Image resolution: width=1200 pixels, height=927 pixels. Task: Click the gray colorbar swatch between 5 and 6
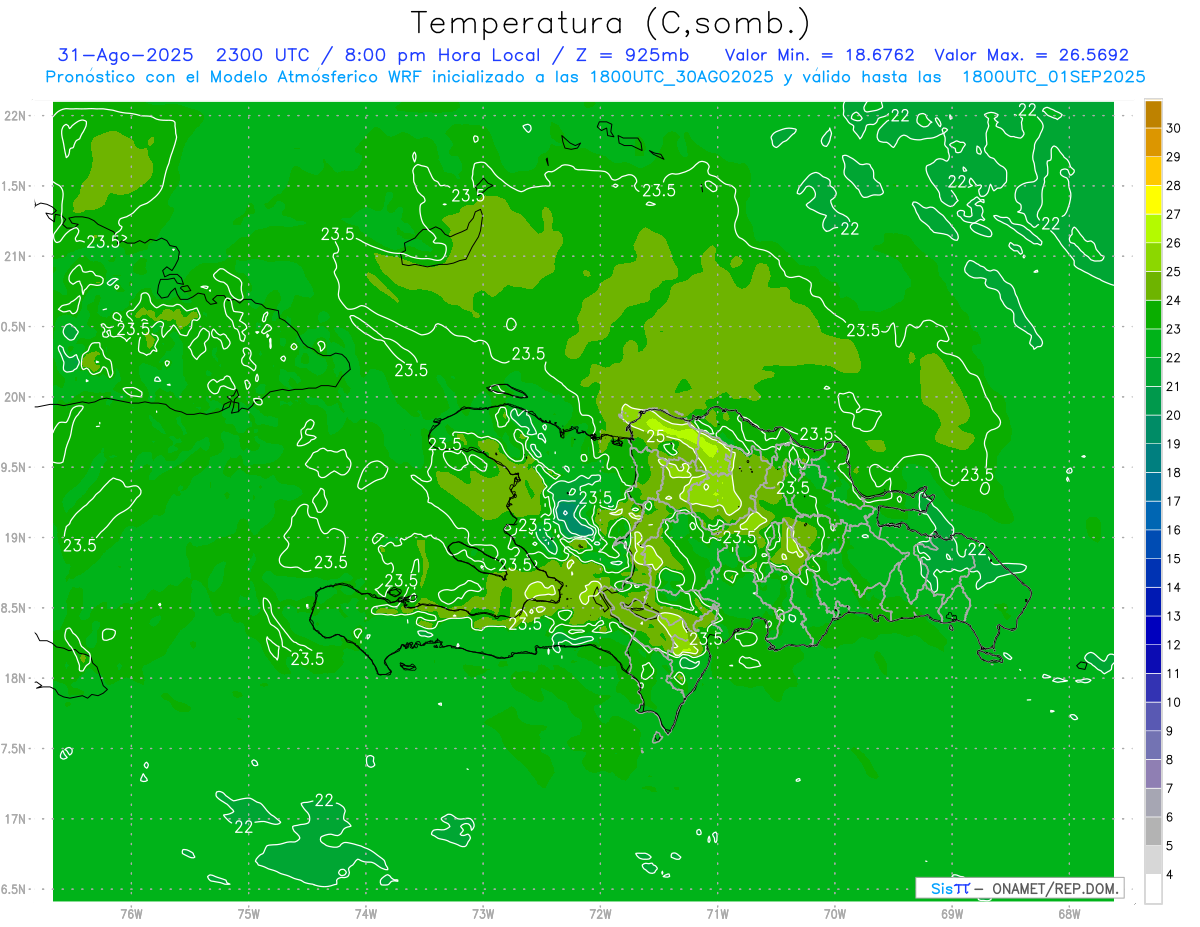click(x=1153, y=832)
